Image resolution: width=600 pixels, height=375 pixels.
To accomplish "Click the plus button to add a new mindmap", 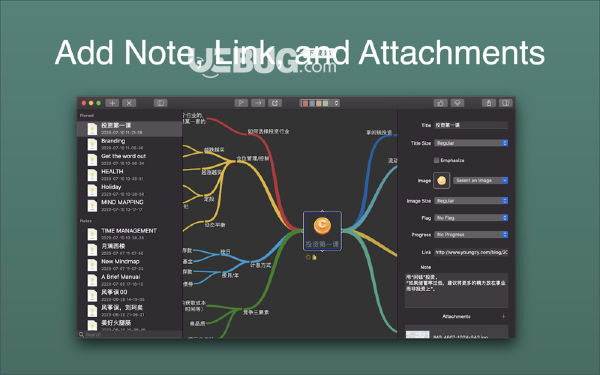I will pos(112,103).
